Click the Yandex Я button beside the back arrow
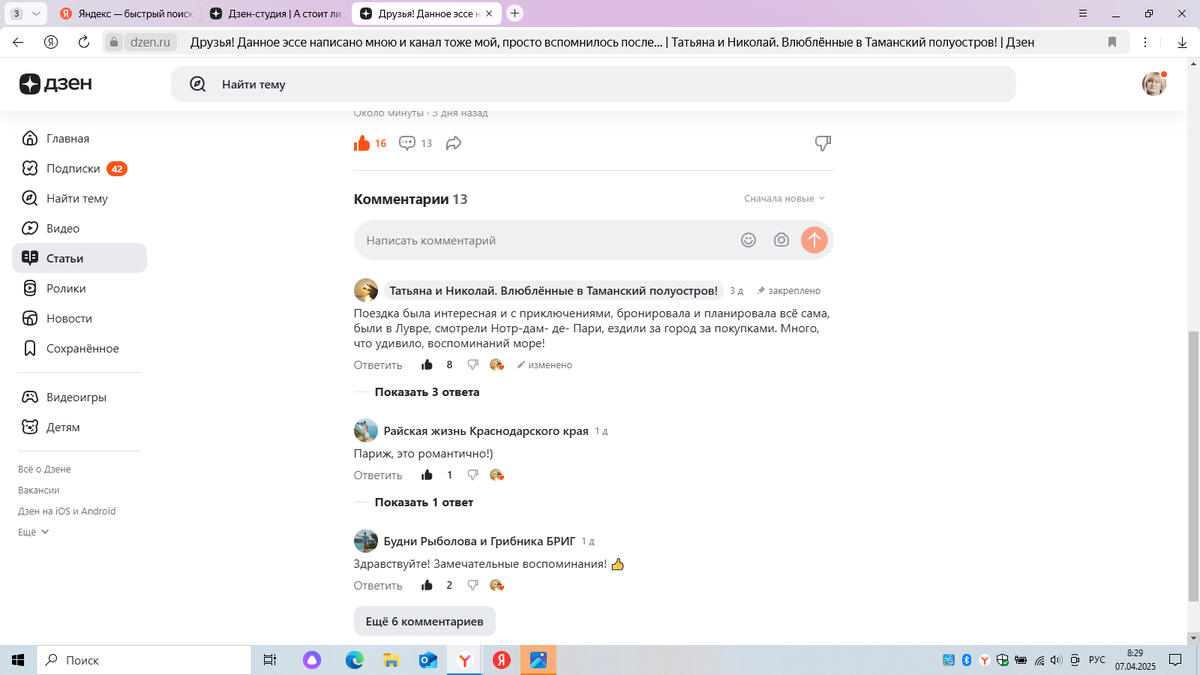This screenshot has width=1200, height=675. pos(50,42)
